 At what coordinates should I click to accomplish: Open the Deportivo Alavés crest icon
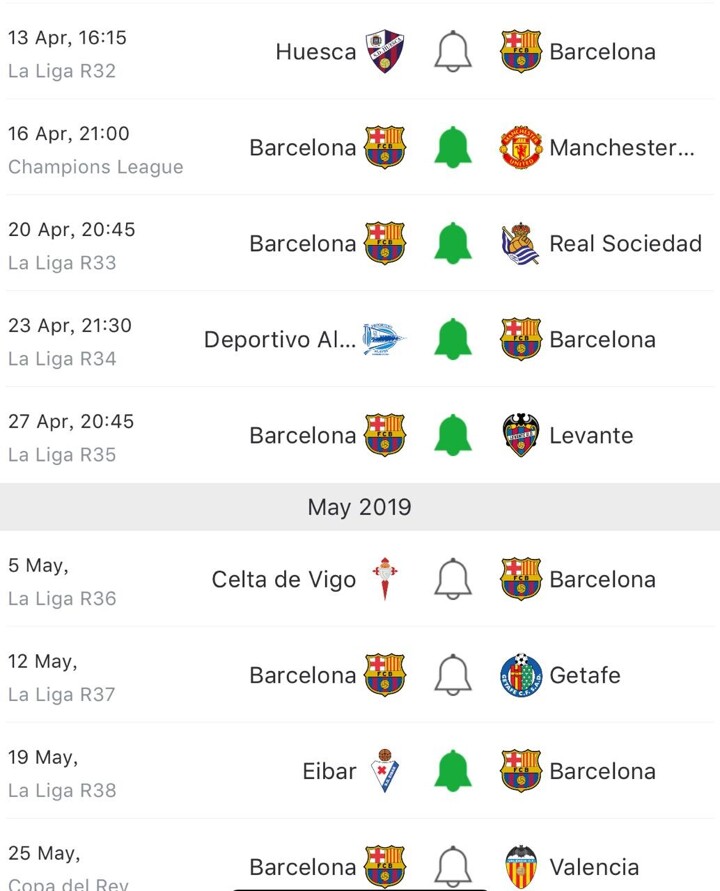pos(385,339)
